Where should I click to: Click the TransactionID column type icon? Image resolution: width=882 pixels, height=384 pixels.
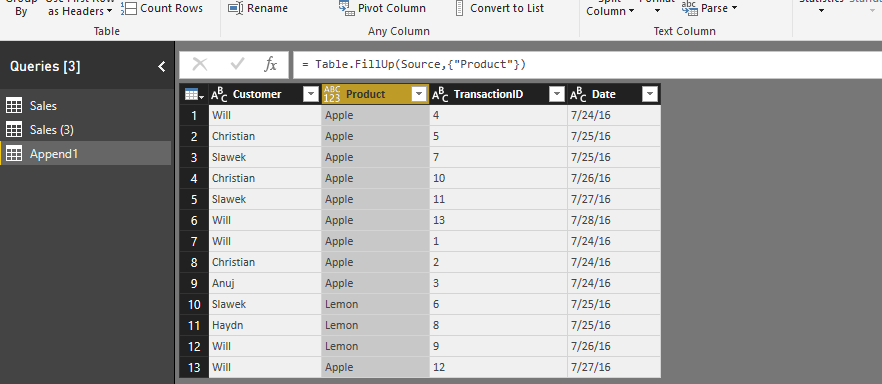[x=440, y=94]
